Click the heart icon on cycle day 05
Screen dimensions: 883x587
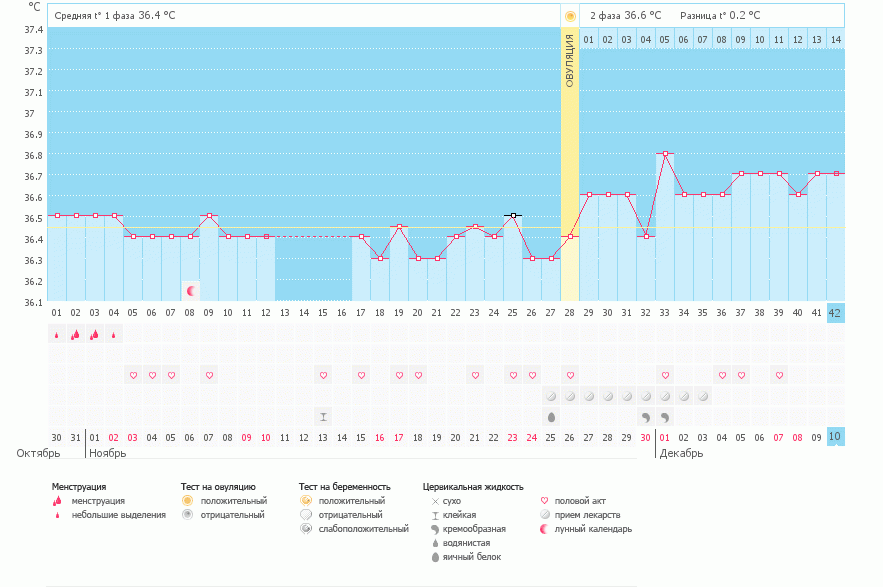point(133,375)
